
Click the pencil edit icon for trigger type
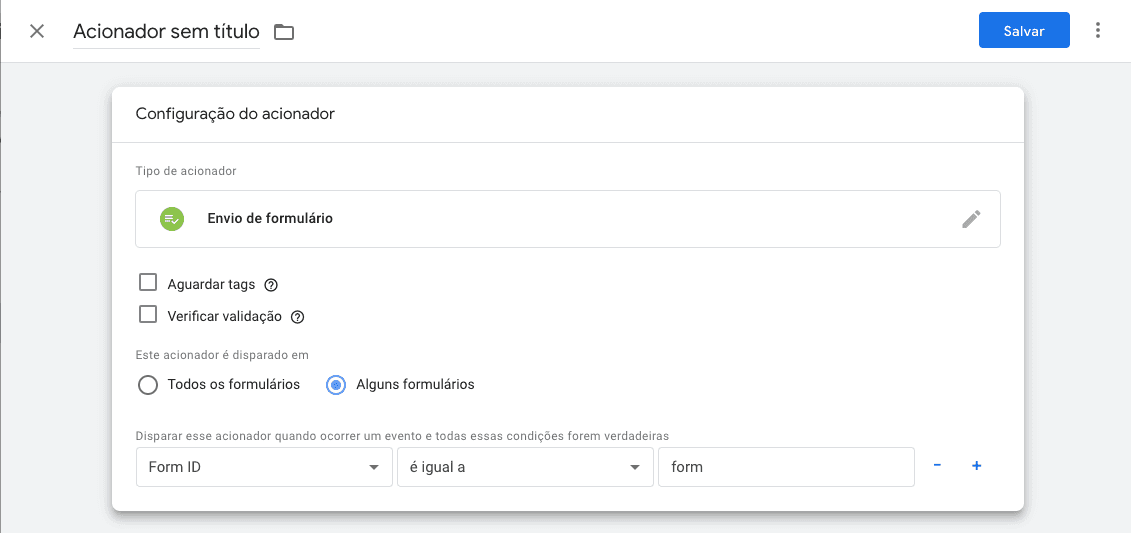[971, 219]
